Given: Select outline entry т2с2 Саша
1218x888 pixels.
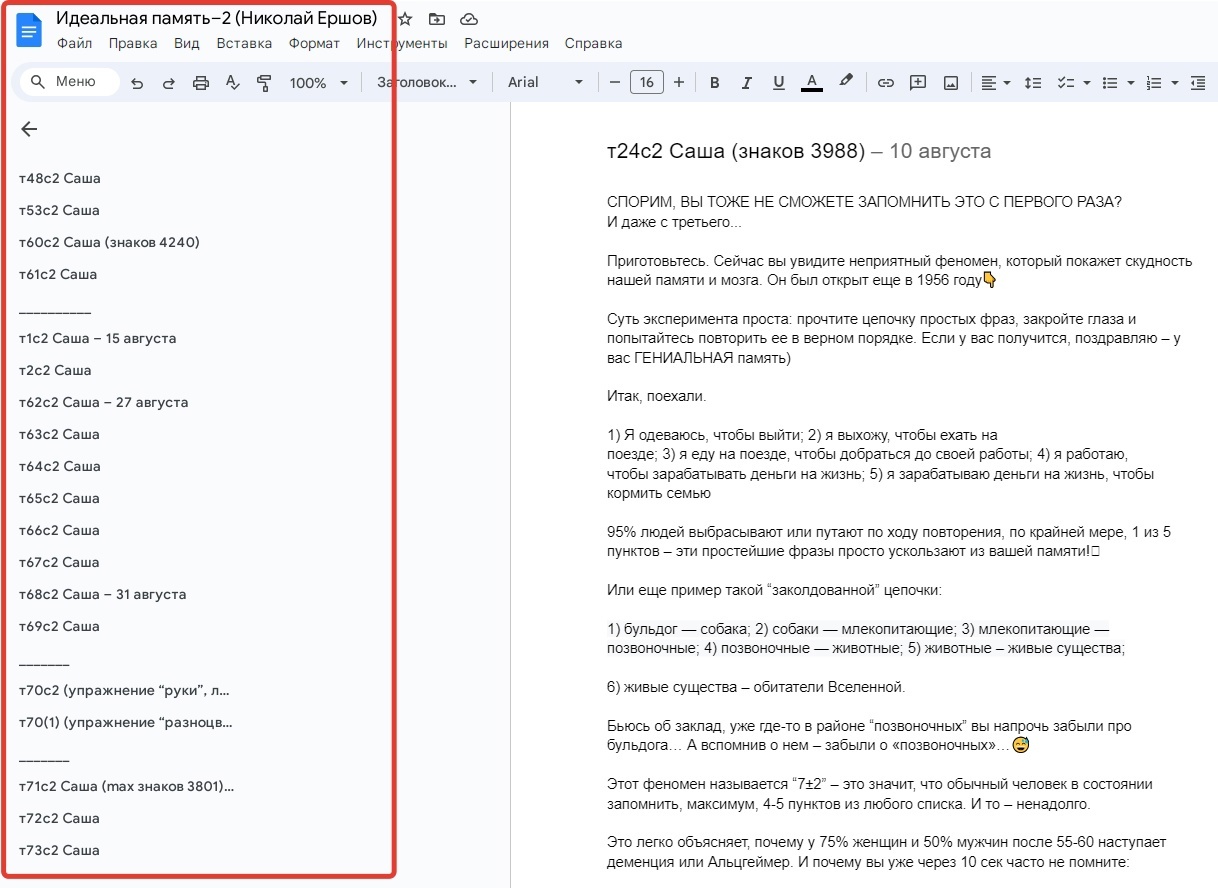Looking at the screenshot, I should click(55, 370).
